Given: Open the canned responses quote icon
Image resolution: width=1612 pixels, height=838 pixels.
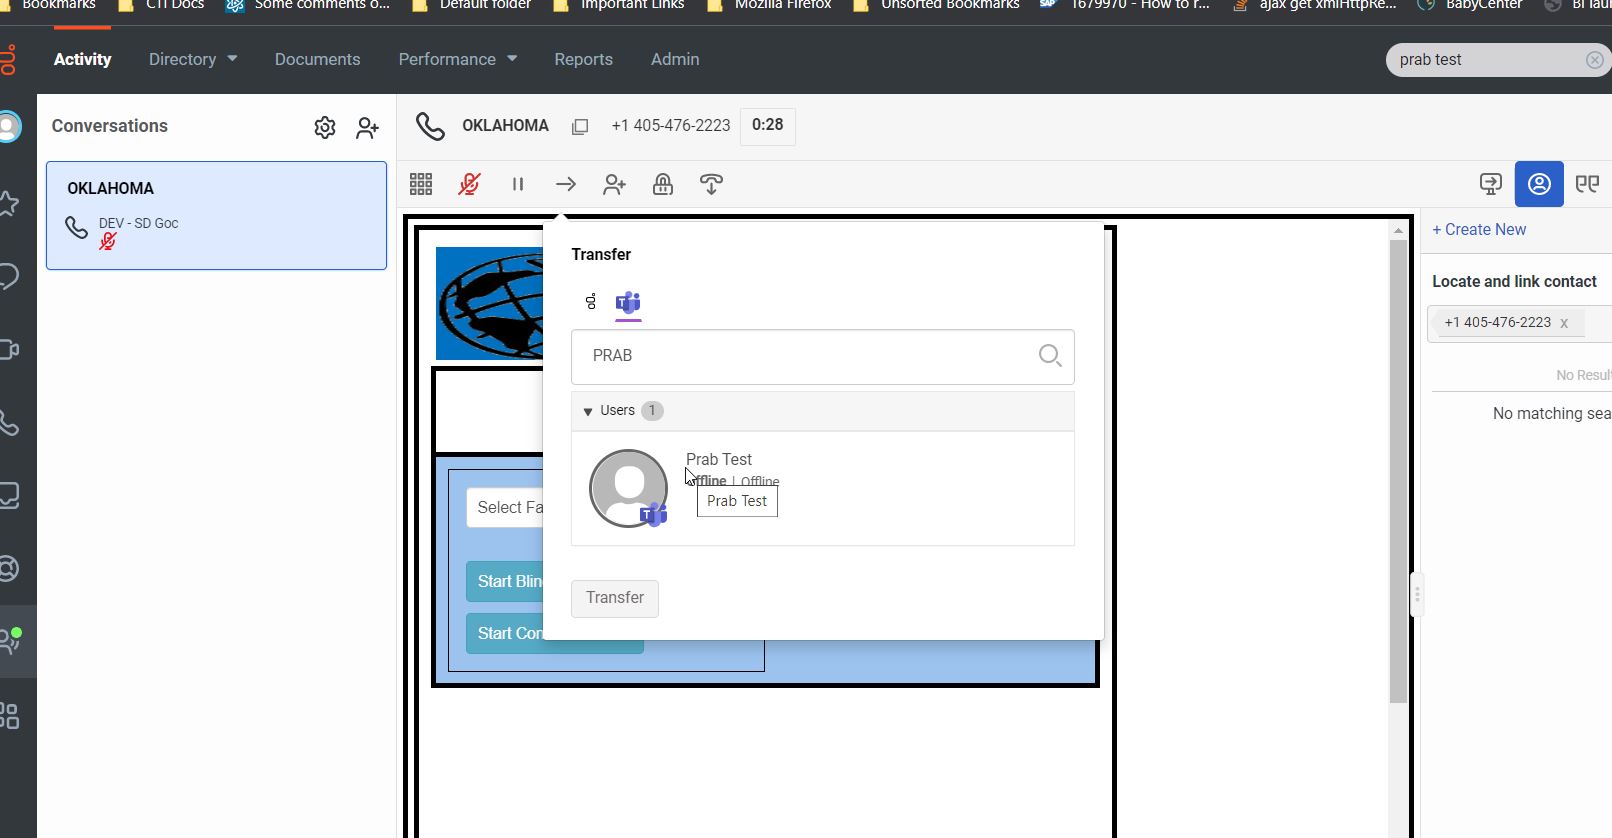Looking at the screenshot, I should tap(1587, 184).
